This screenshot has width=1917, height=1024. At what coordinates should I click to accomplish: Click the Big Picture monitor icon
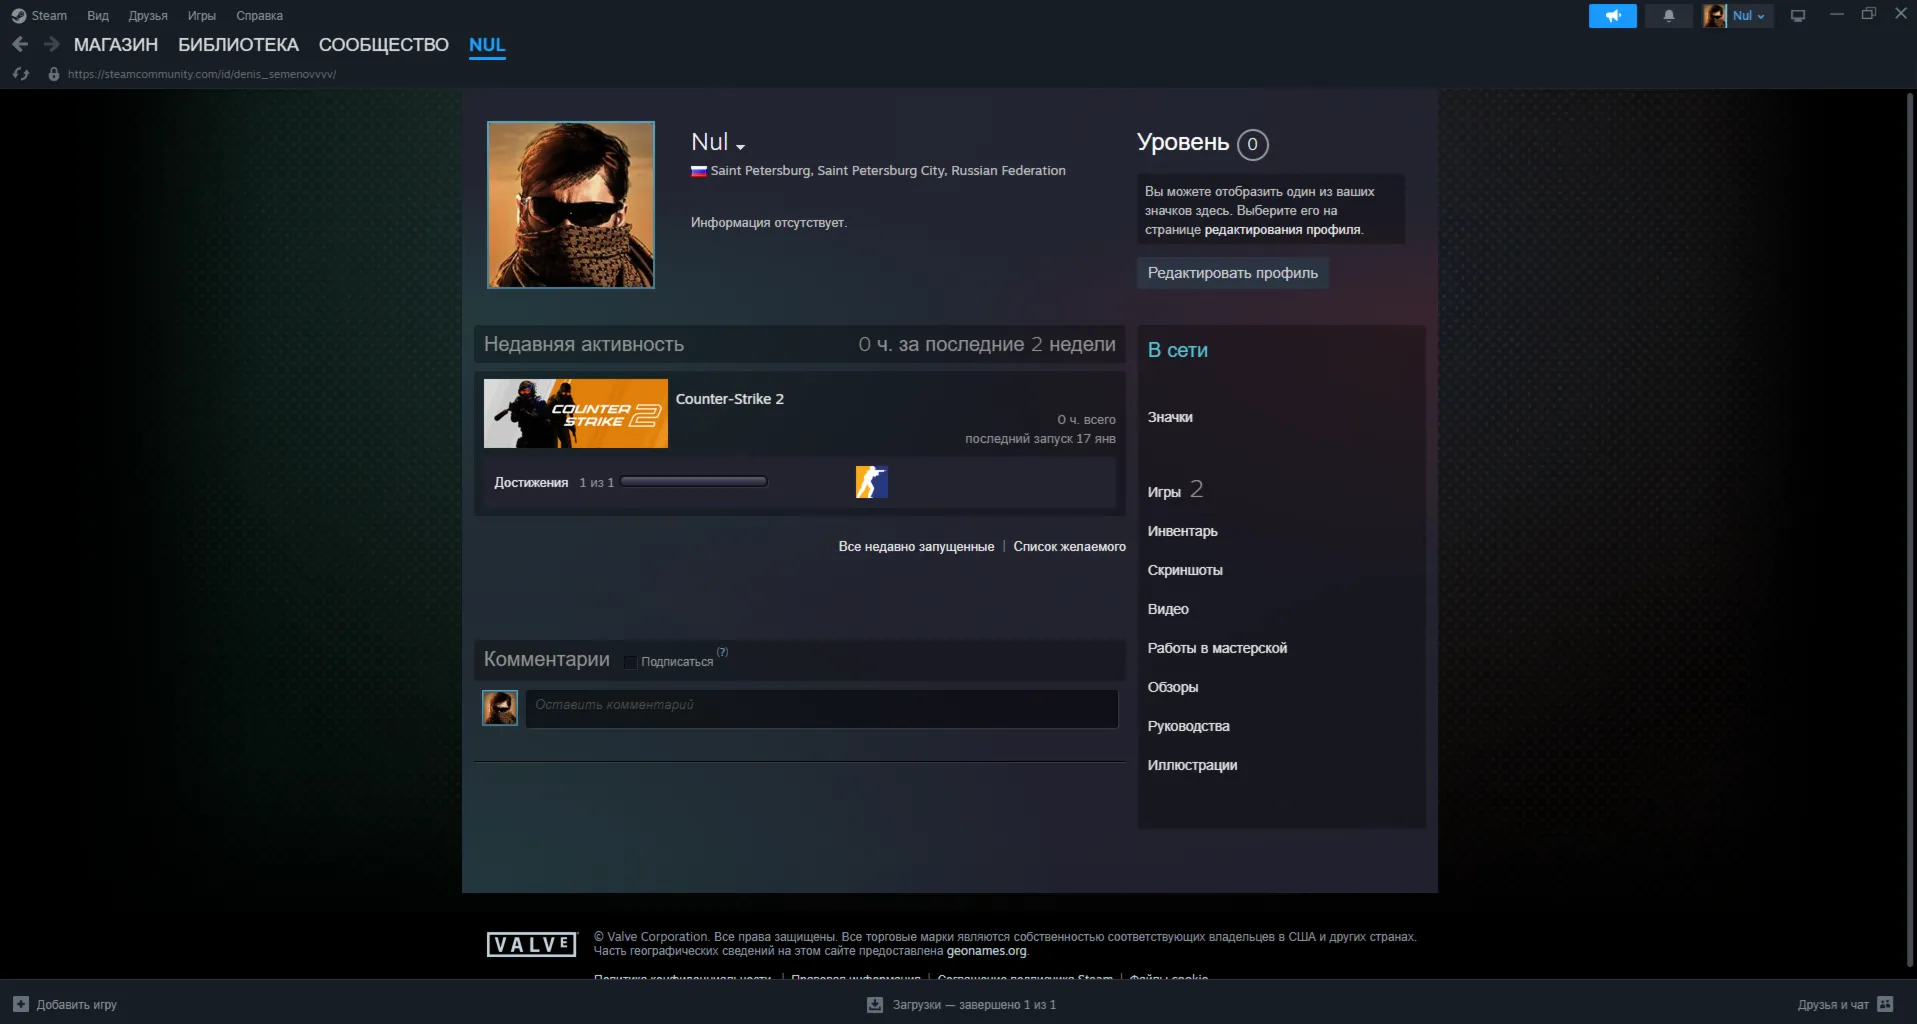[1797, 16]
